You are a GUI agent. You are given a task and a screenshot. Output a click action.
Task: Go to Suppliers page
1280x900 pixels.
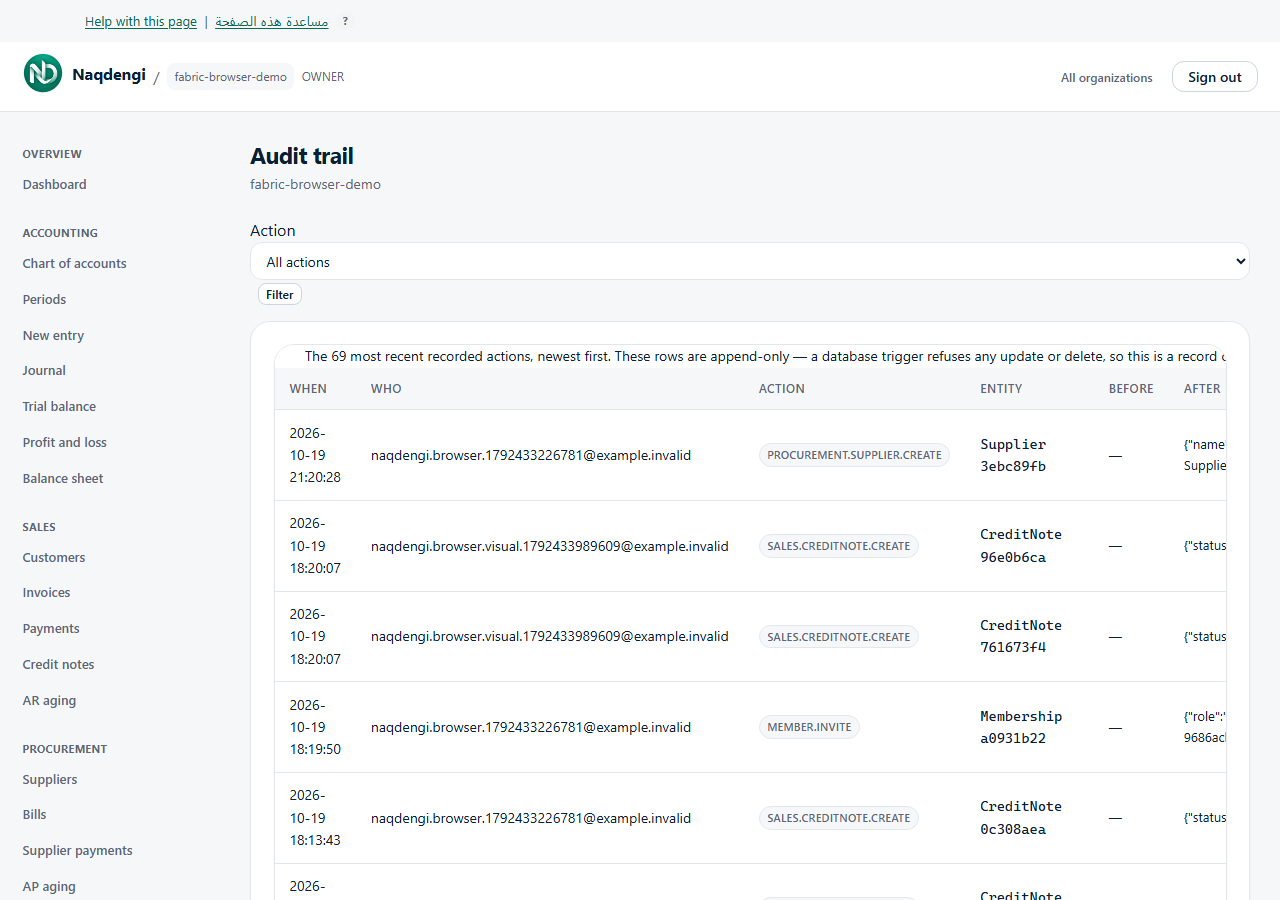click(50, 780)
